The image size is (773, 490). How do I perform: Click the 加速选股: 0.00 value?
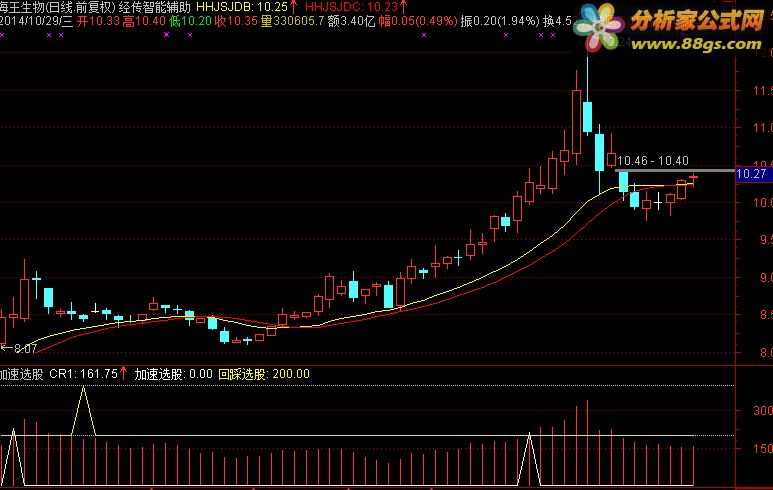pos(174,374)
